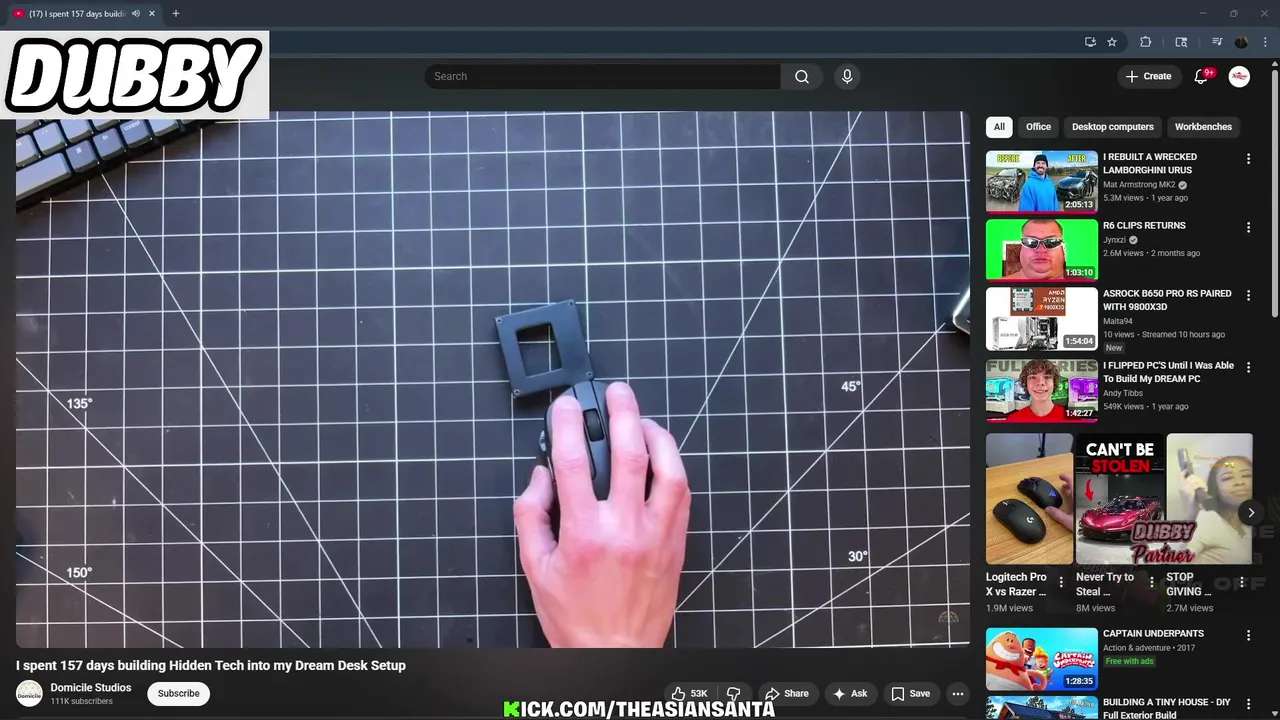This screenshot has height=720, width=1280.
Task: Open the Create button
Action: tap(1148, 77)
